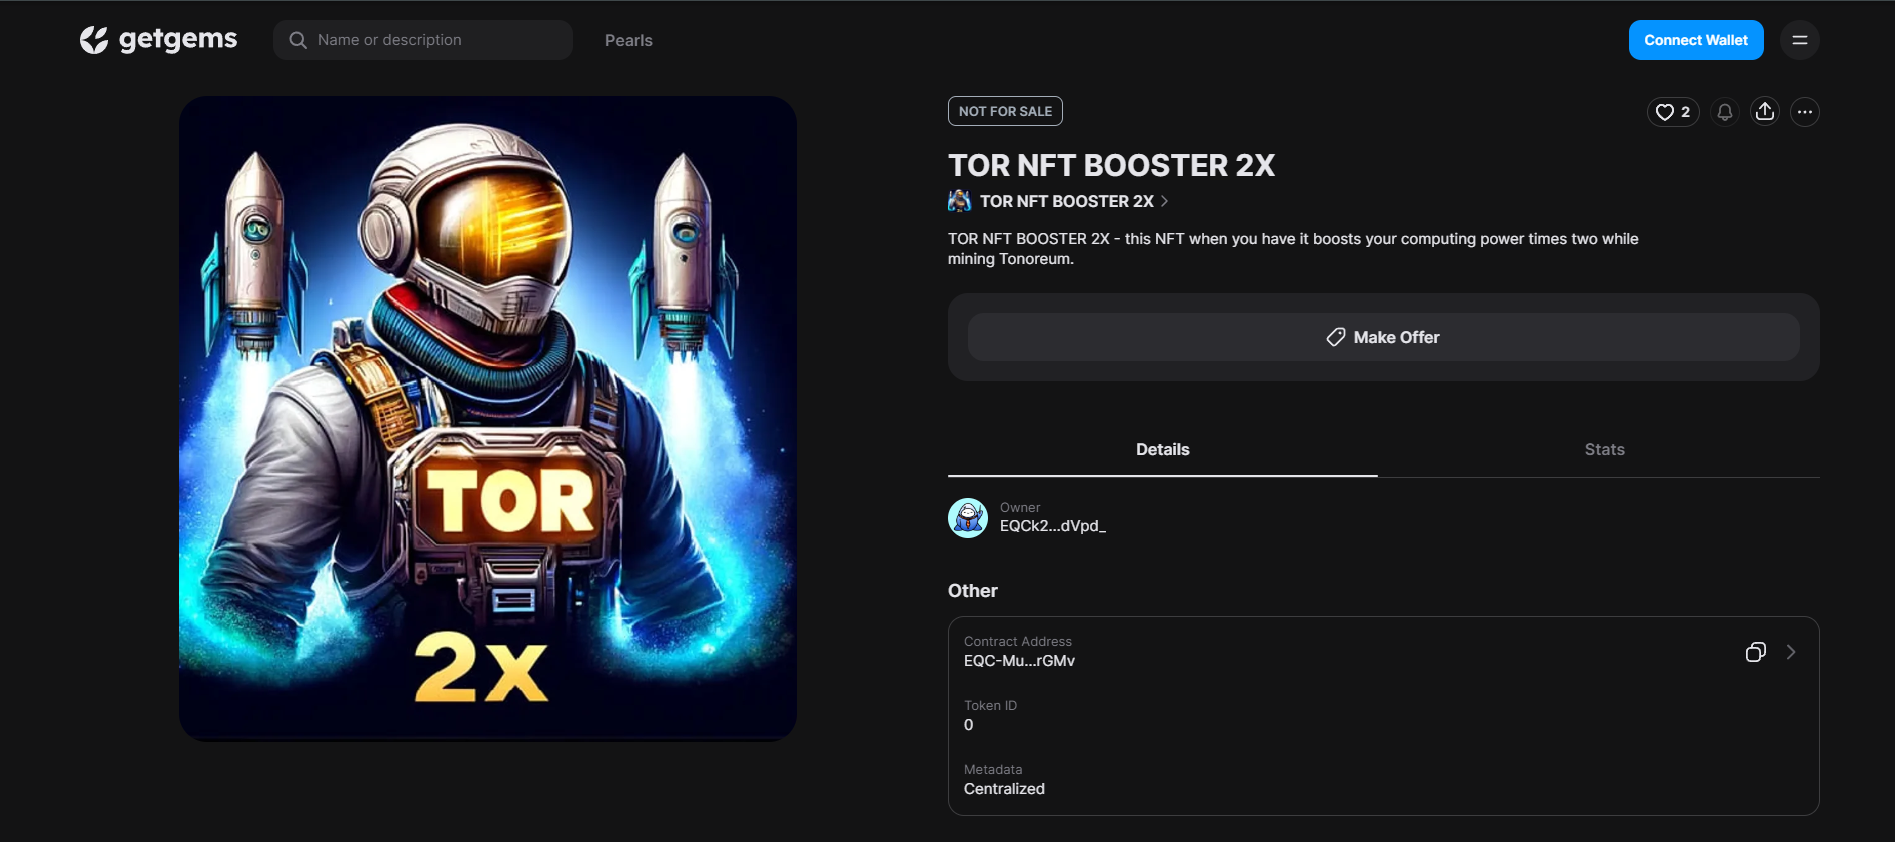Click the share icon
Viewport: 1895px width, 842px height.
tap(1765, 112)
